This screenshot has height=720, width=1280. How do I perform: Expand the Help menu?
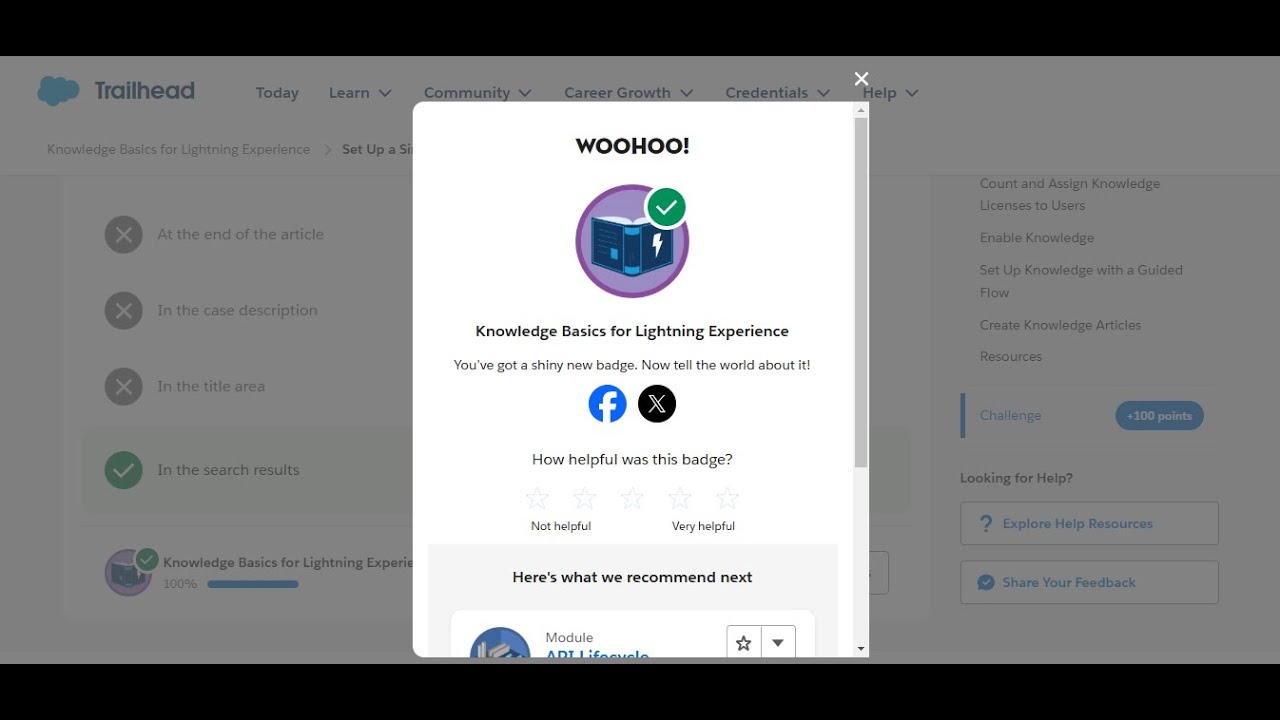pos(891,93)
